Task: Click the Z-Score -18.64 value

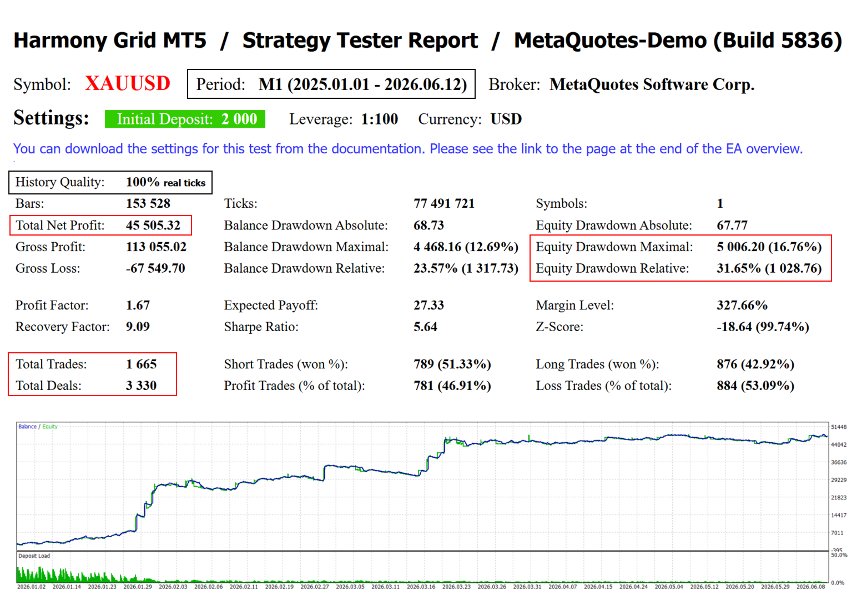Action: tap(763, 327)
